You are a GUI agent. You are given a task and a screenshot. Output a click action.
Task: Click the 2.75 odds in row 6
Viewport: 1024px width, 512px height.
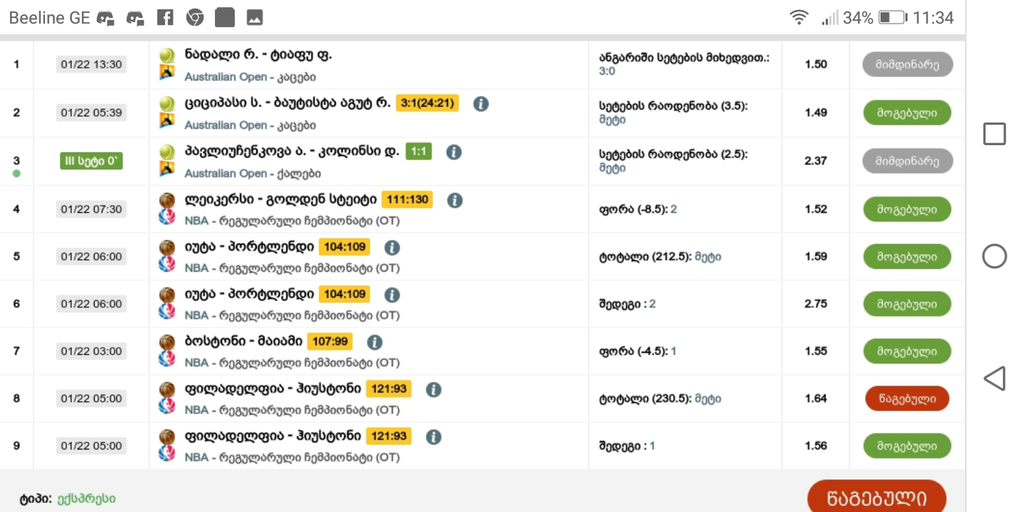pos(815,304)
